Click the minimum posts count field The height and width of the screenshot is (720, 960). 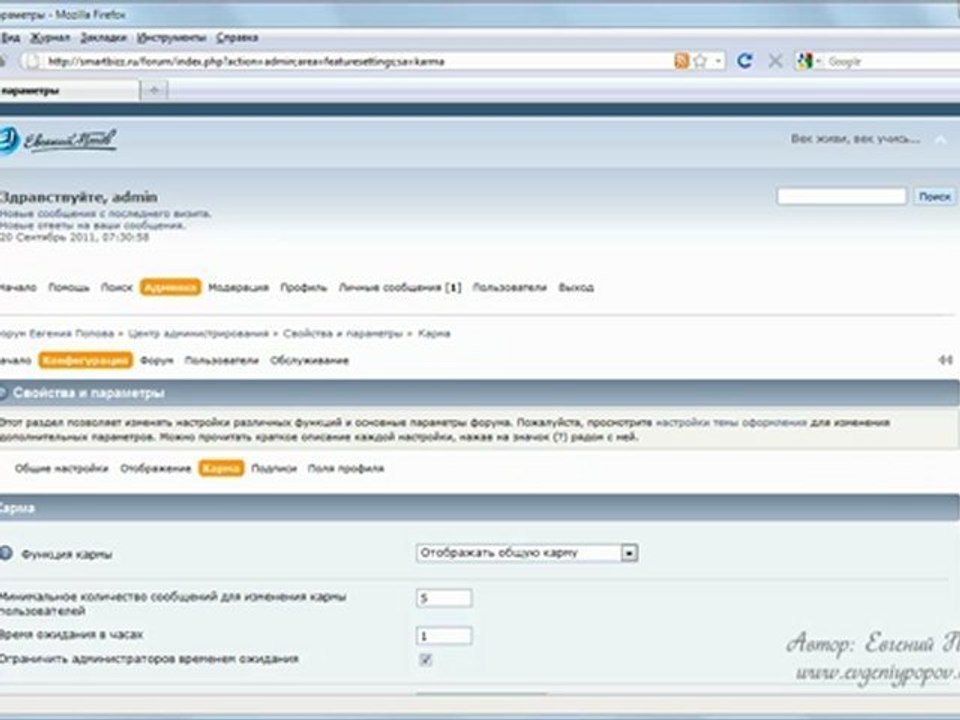[x=444, y=598]
